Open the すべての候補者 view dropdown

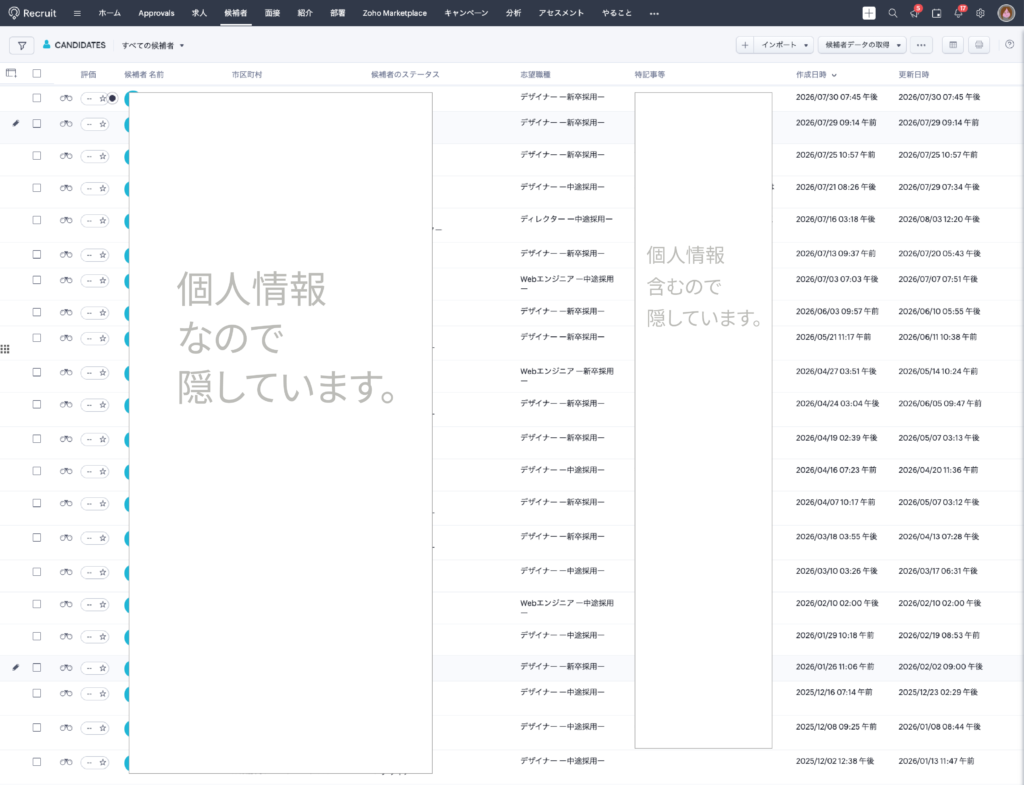point(153,45)
